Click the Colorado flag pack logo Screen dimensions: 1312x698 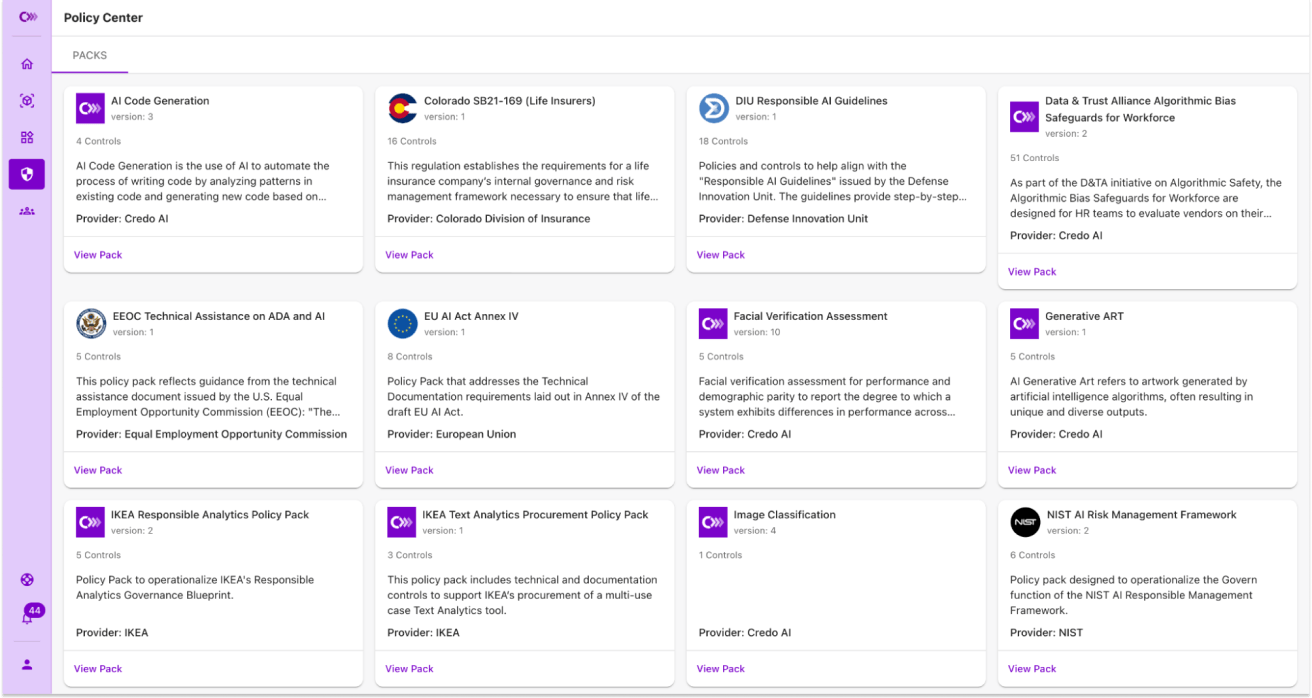(x=402, y=108)
